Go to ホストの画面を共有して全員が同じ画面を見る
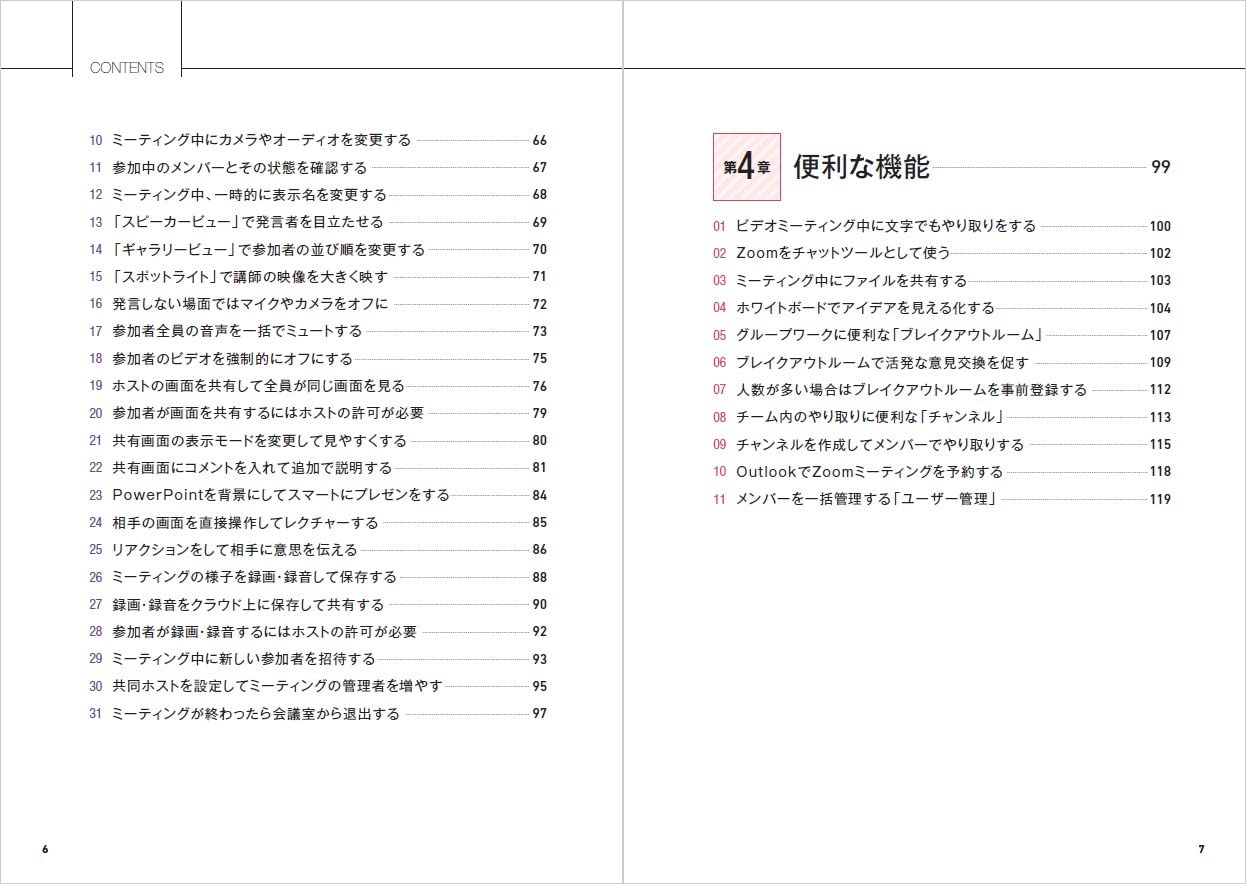 [x=258, y=386]
